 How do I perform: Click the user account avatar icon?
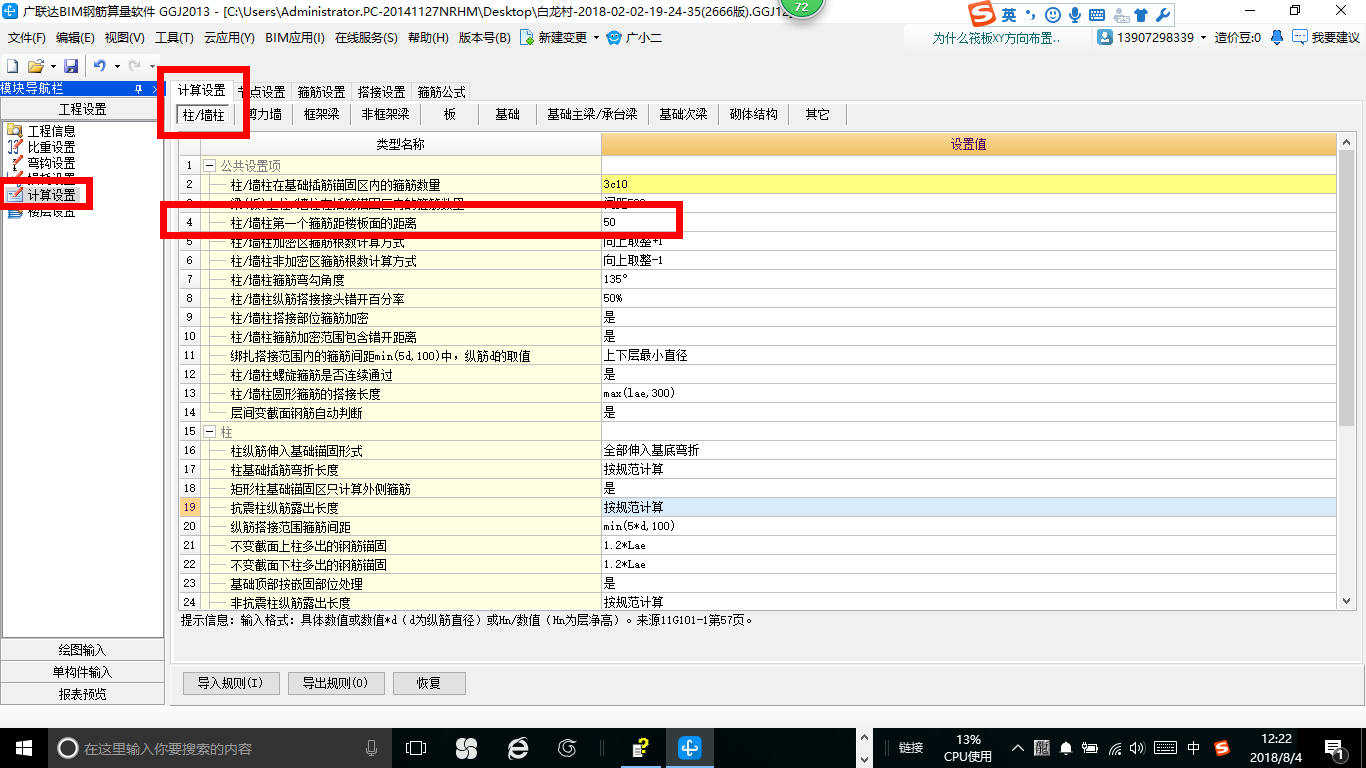point(1105,37)
